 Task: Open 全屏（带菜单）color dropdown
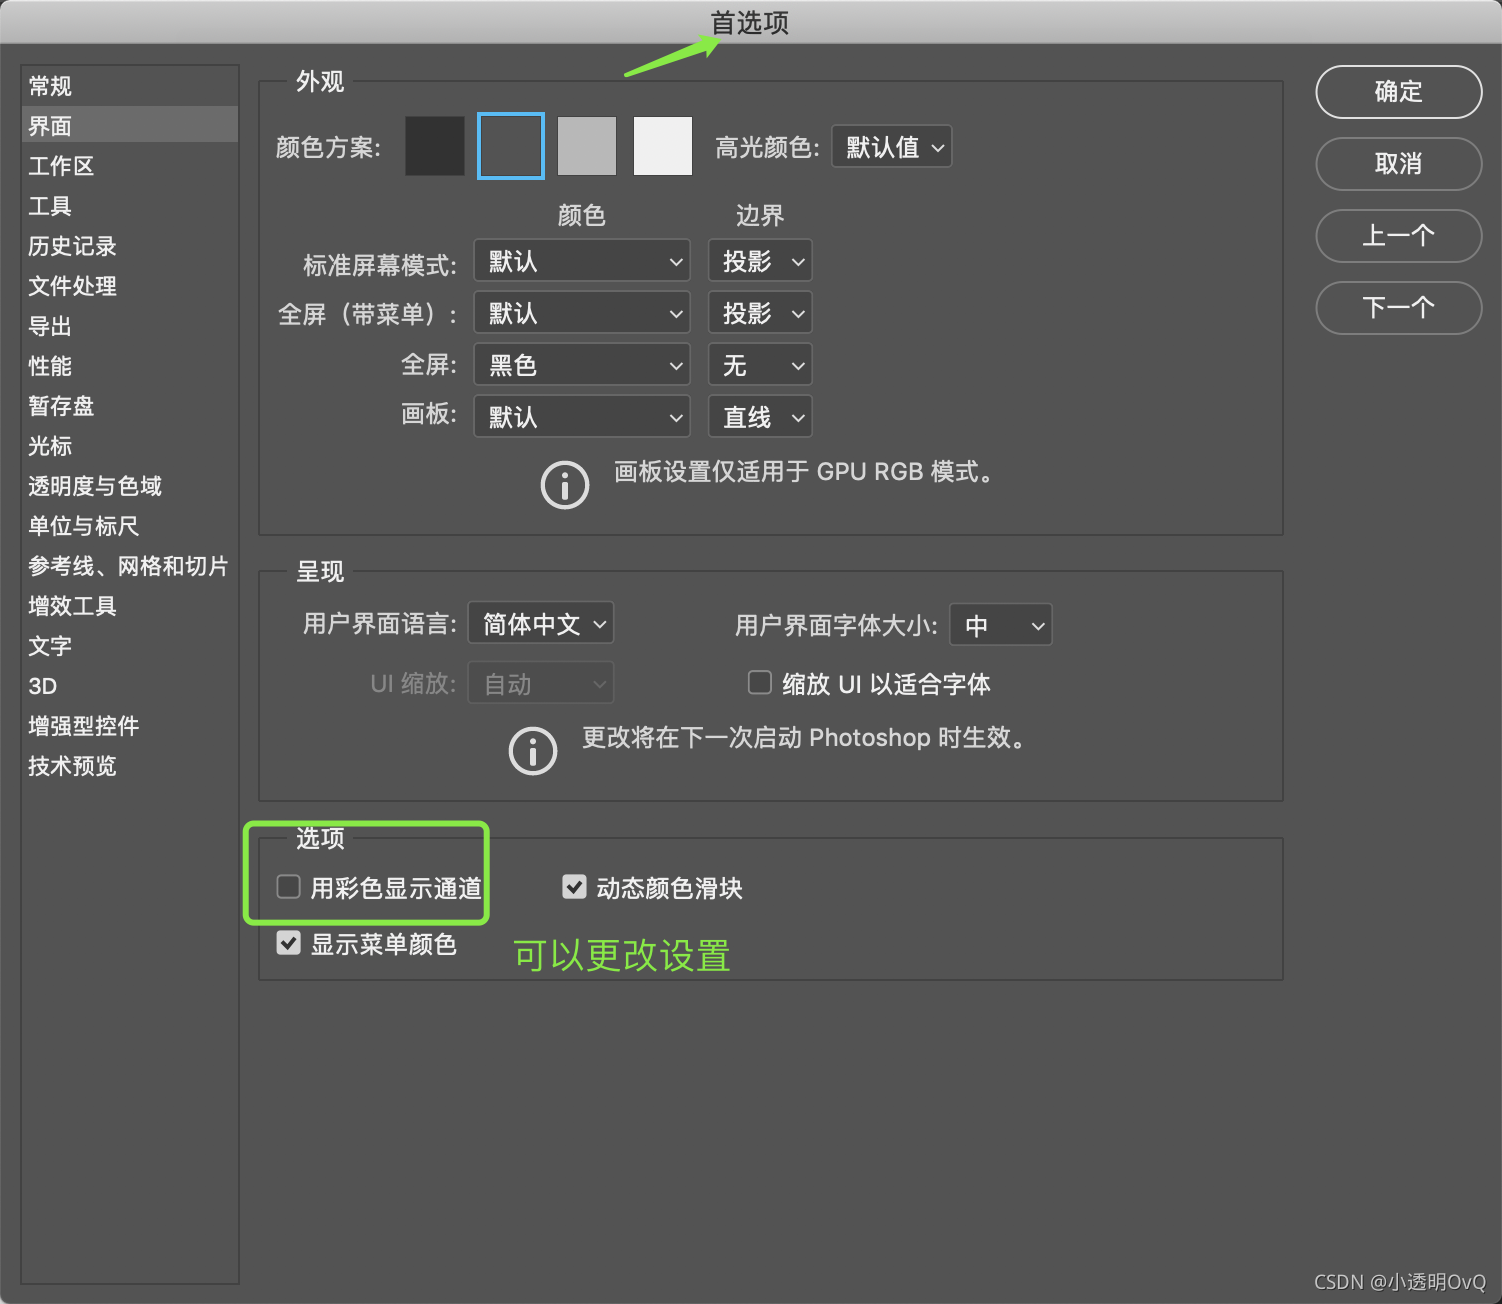pos(582,313)
